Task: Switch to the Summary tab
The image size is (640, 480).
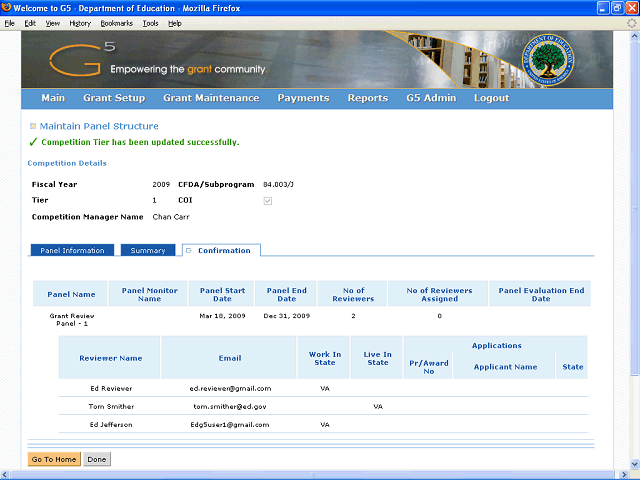Action: 148,250
